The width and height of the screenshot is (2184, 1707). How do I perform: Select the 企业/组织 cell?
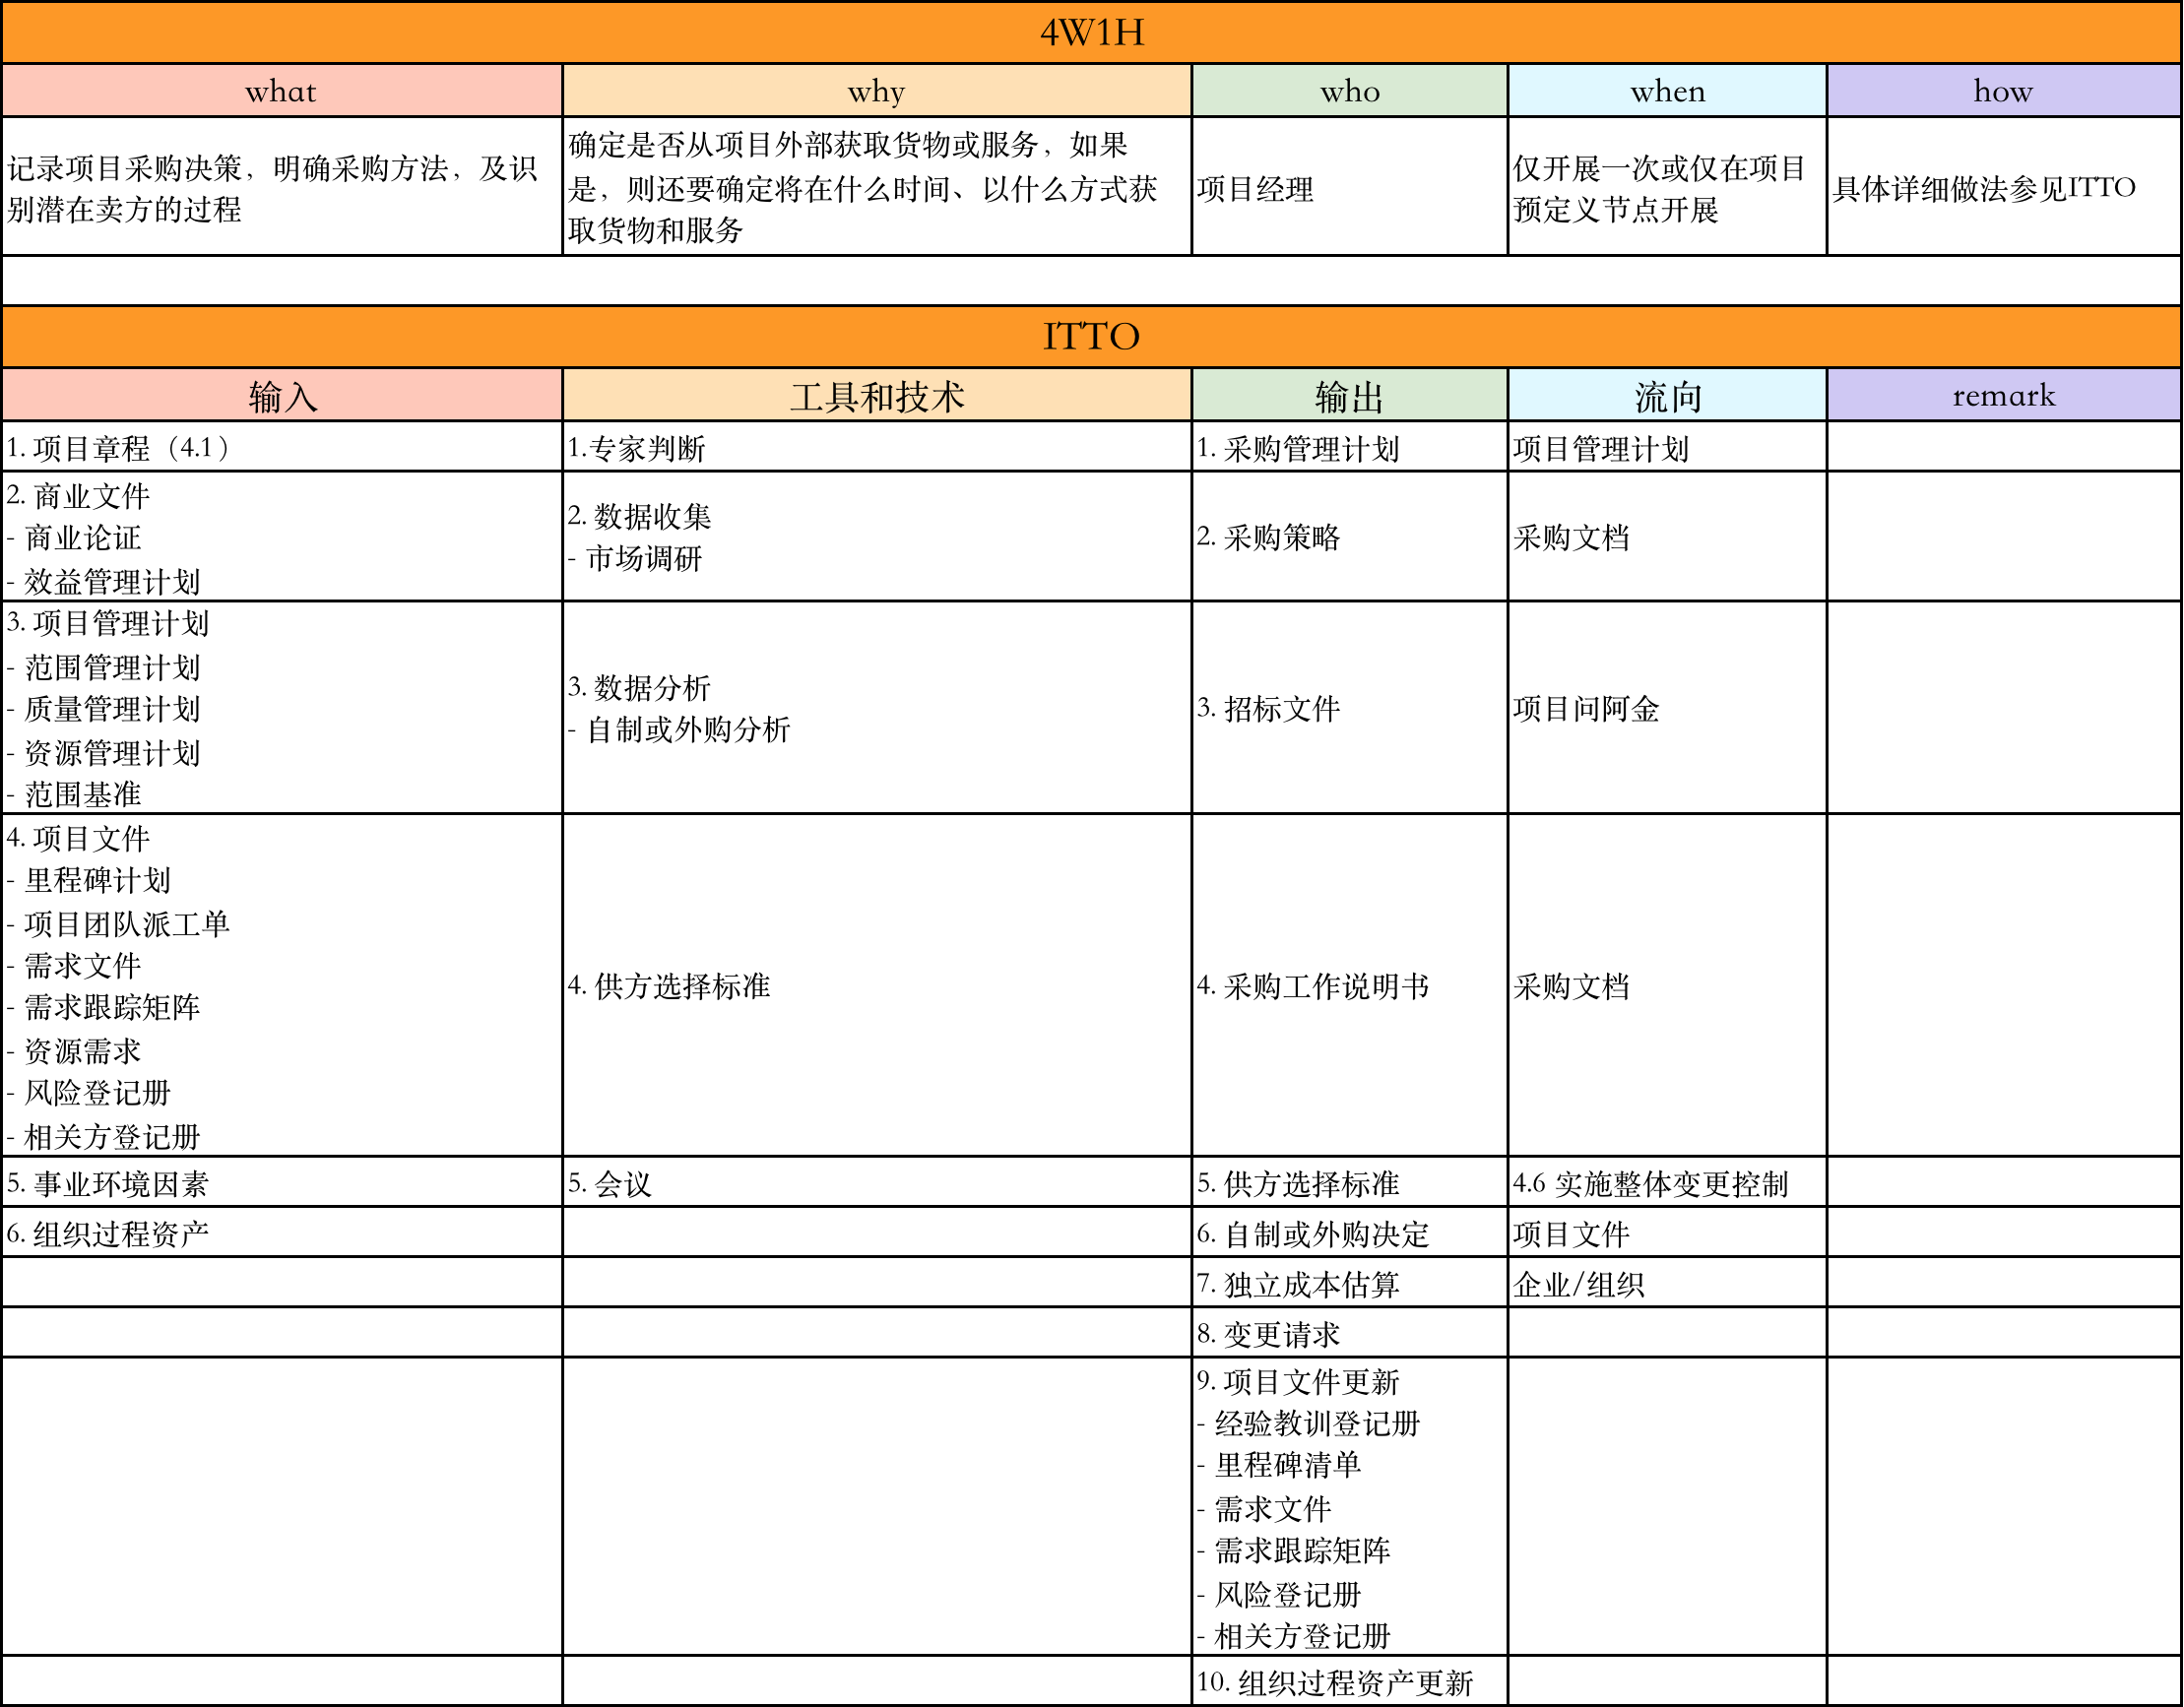click(x=1668, y=1283)
